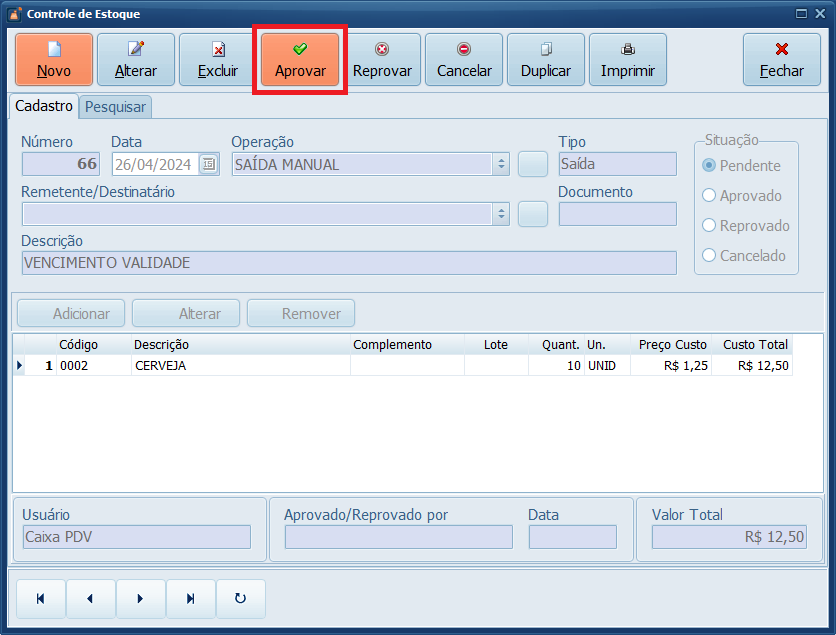Expand the Remetente/Destinatário dropdown

(x=501, y=214)
